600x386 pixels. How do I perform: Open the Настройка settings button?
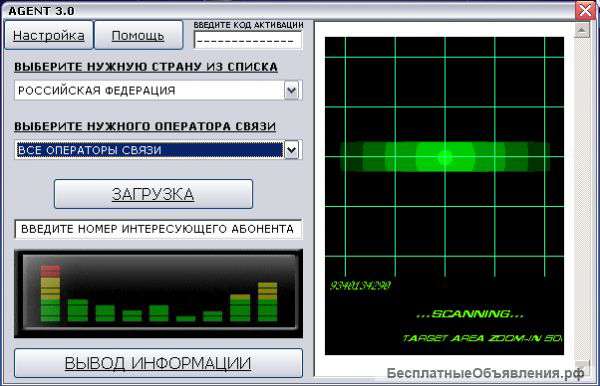[49, 35]
